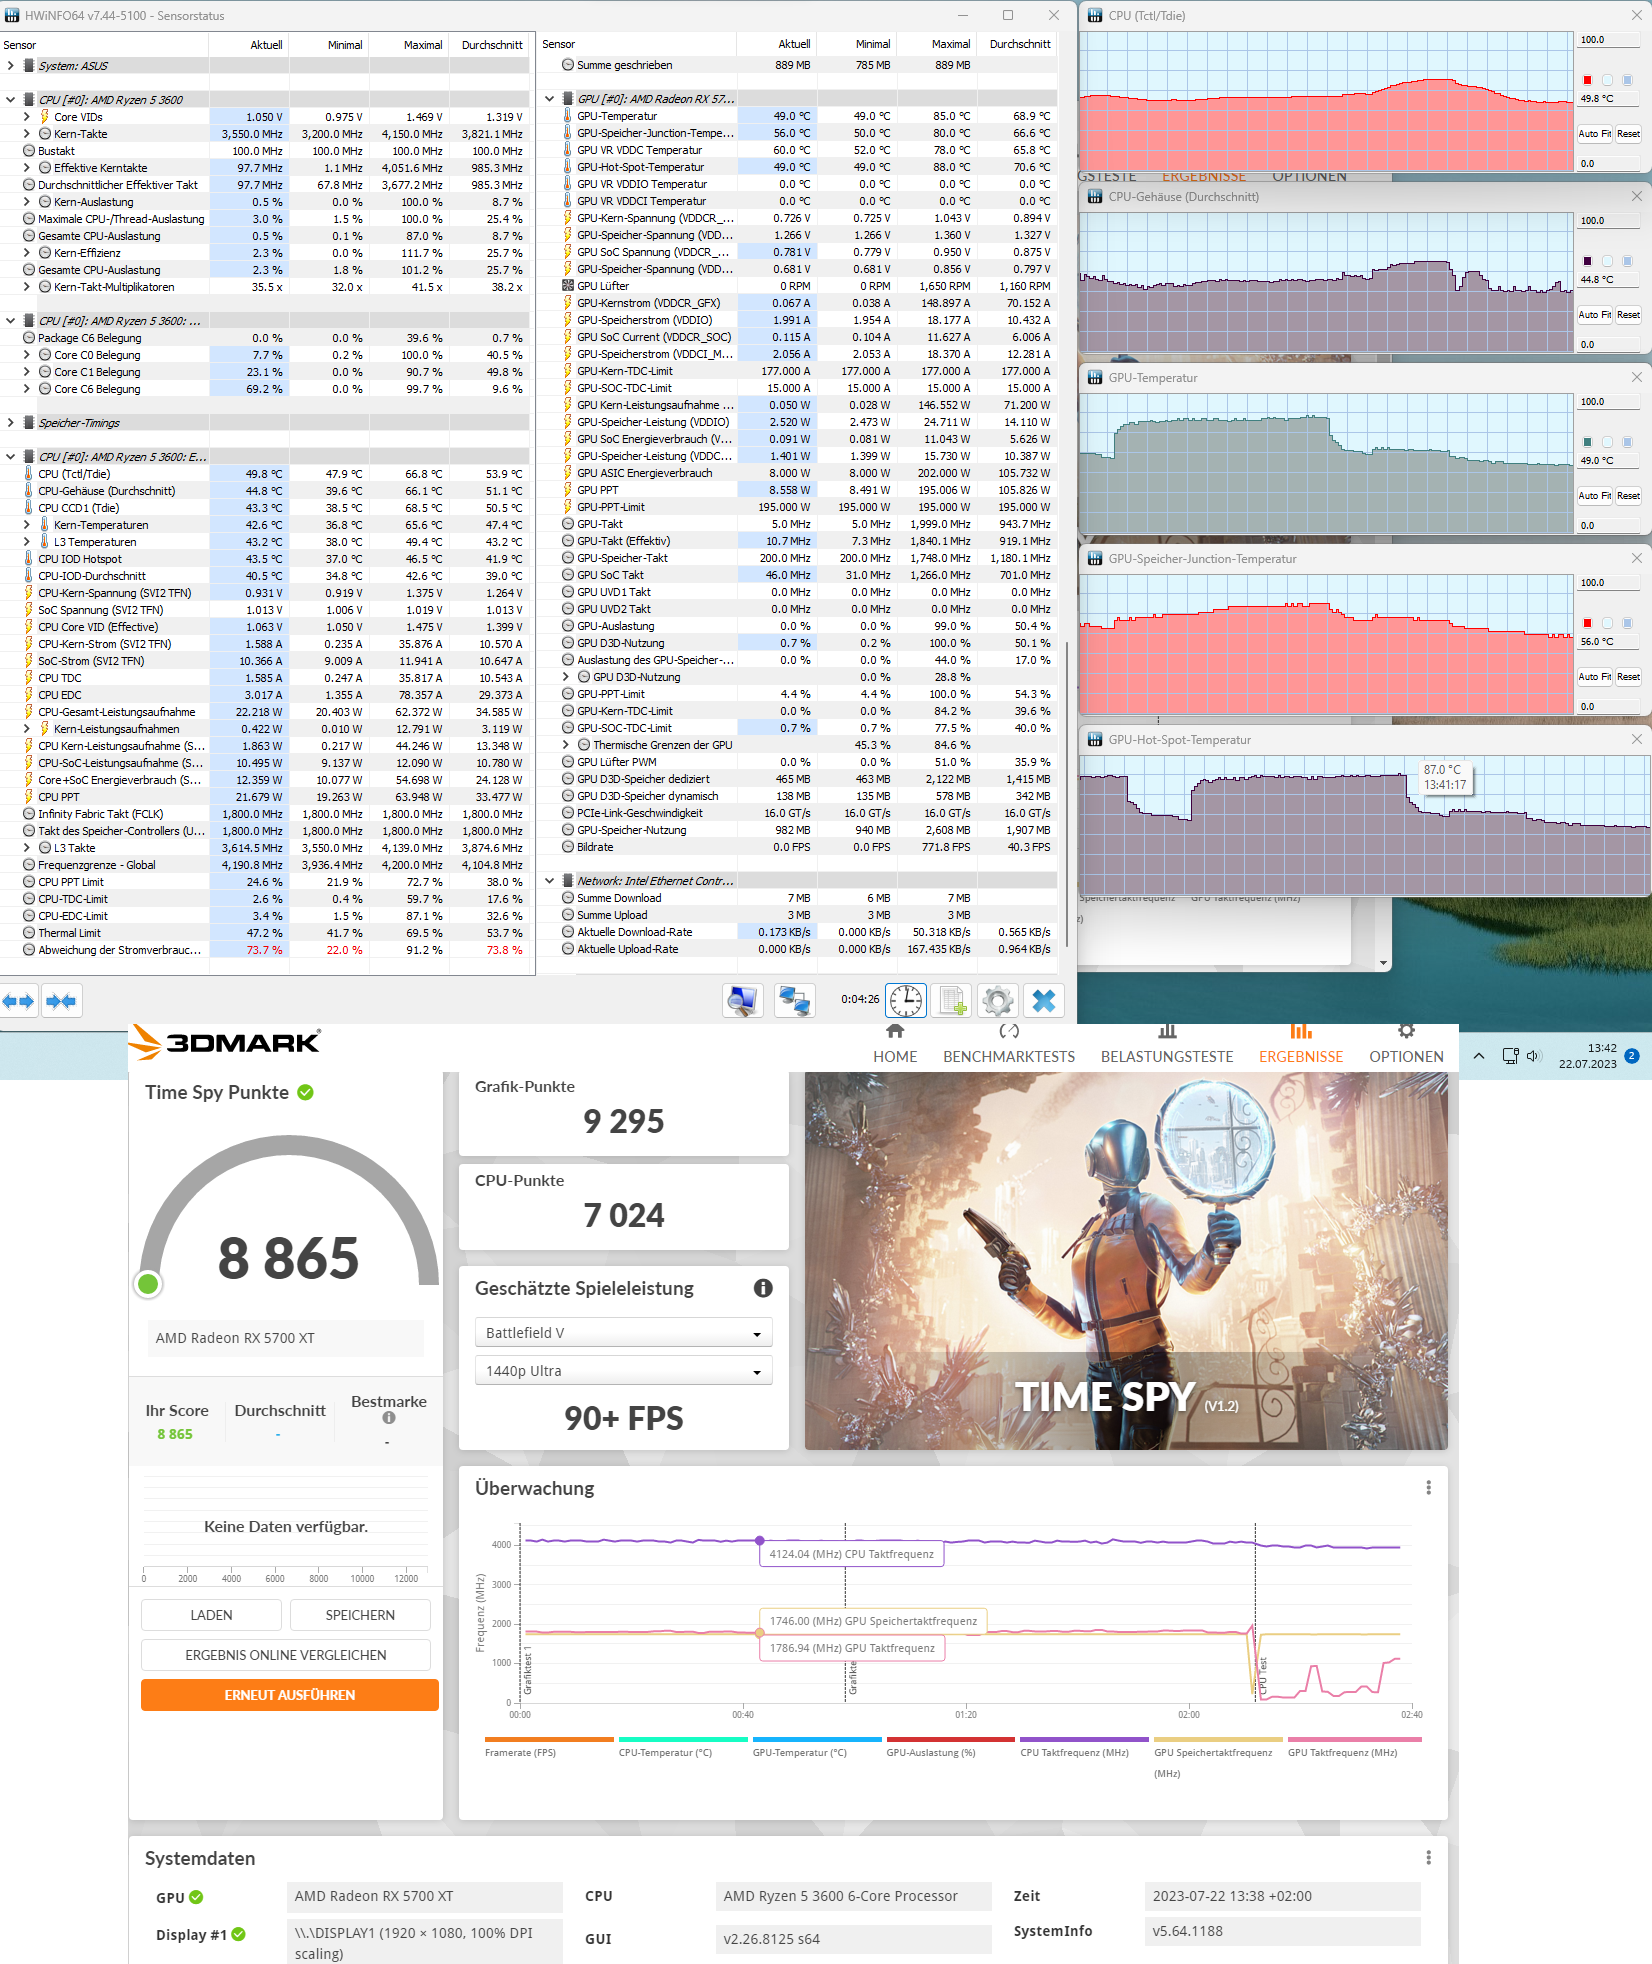Click info icon beside Geschätzte Spieleleistung
Image resolution: width=1652 pixels, height=1964 pixels.
pyautogui.click(x=763, y=1288)
